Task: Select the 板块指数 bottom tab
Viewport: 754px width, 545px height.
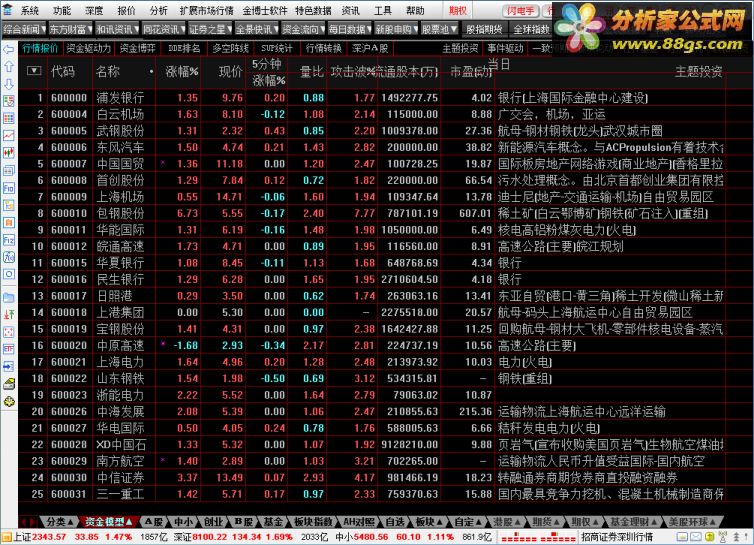Action: [x=313, y=522]
